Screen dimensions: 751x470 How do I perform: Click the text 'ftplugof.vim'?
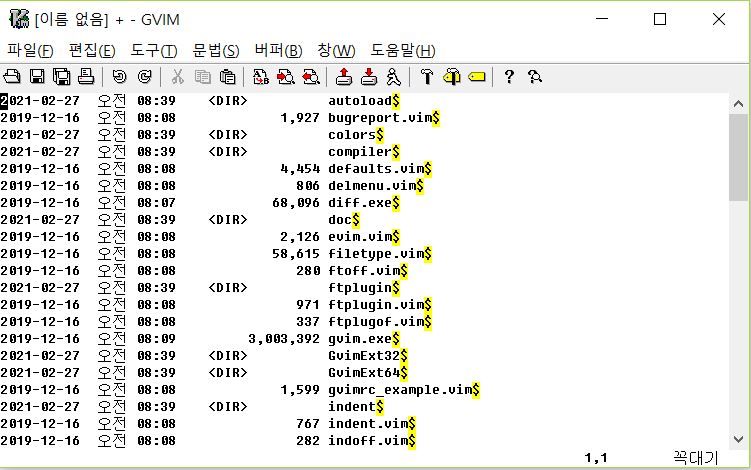[376, 322]
